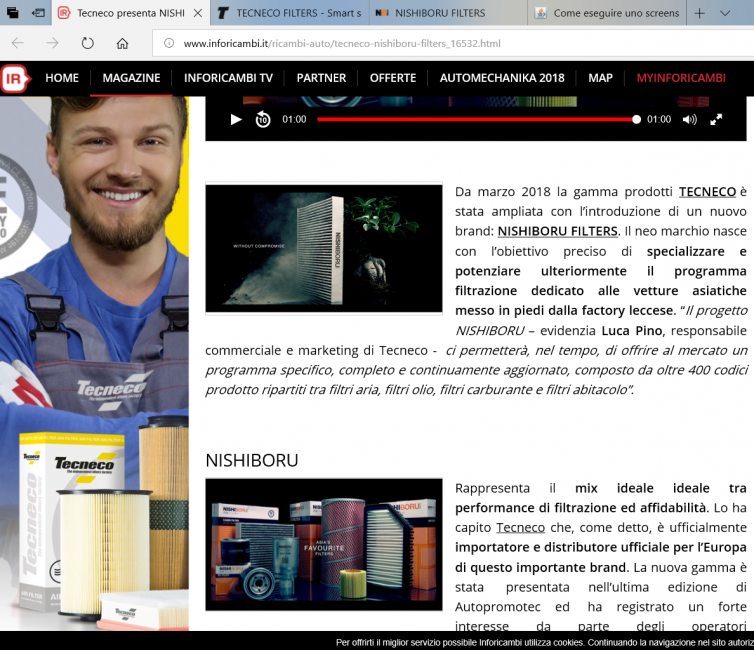Follow the Tecneco link in second paragraph
The width and height of the screenshot is (754, 650).
pyautogui.click(x=520, y=528)
